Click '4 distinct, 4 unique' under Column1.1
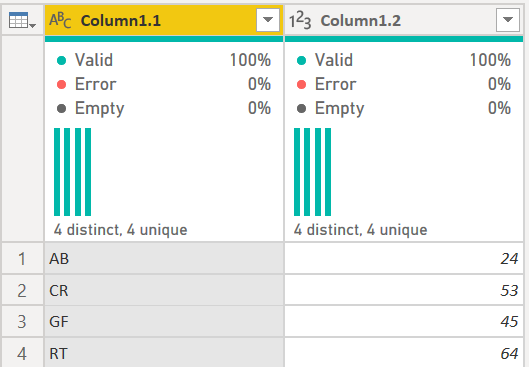 tap(120, 230)
